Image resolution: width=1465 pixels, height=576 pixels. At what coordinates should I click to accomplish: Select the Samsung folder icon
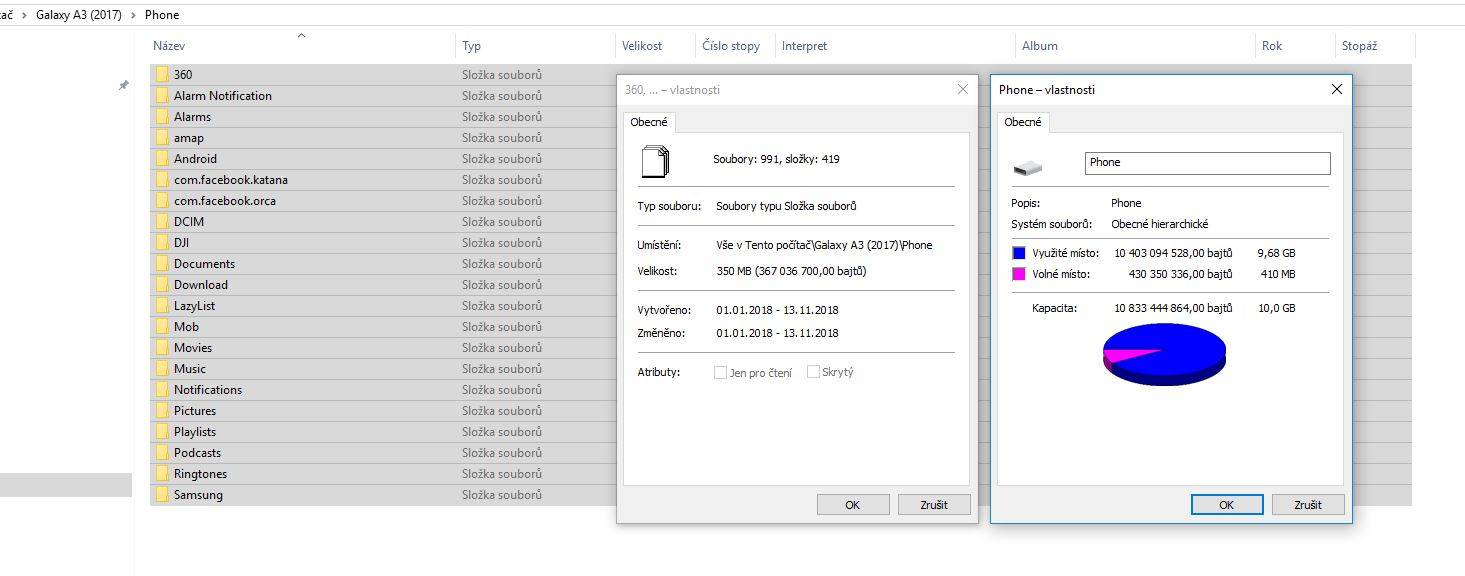point(161,495)
